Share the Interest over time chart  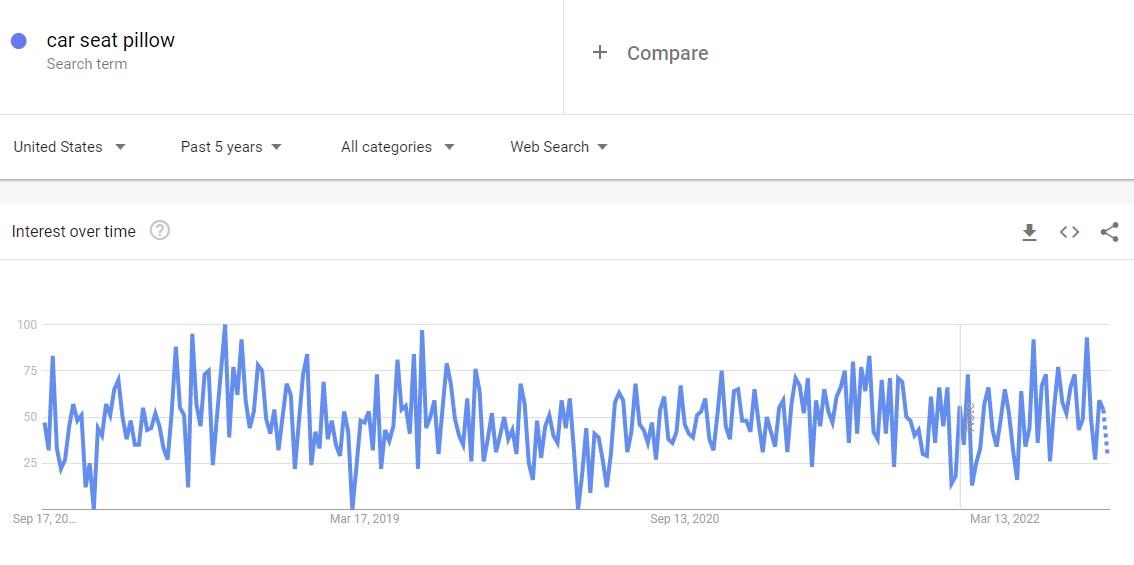[x=1109, y=231]
